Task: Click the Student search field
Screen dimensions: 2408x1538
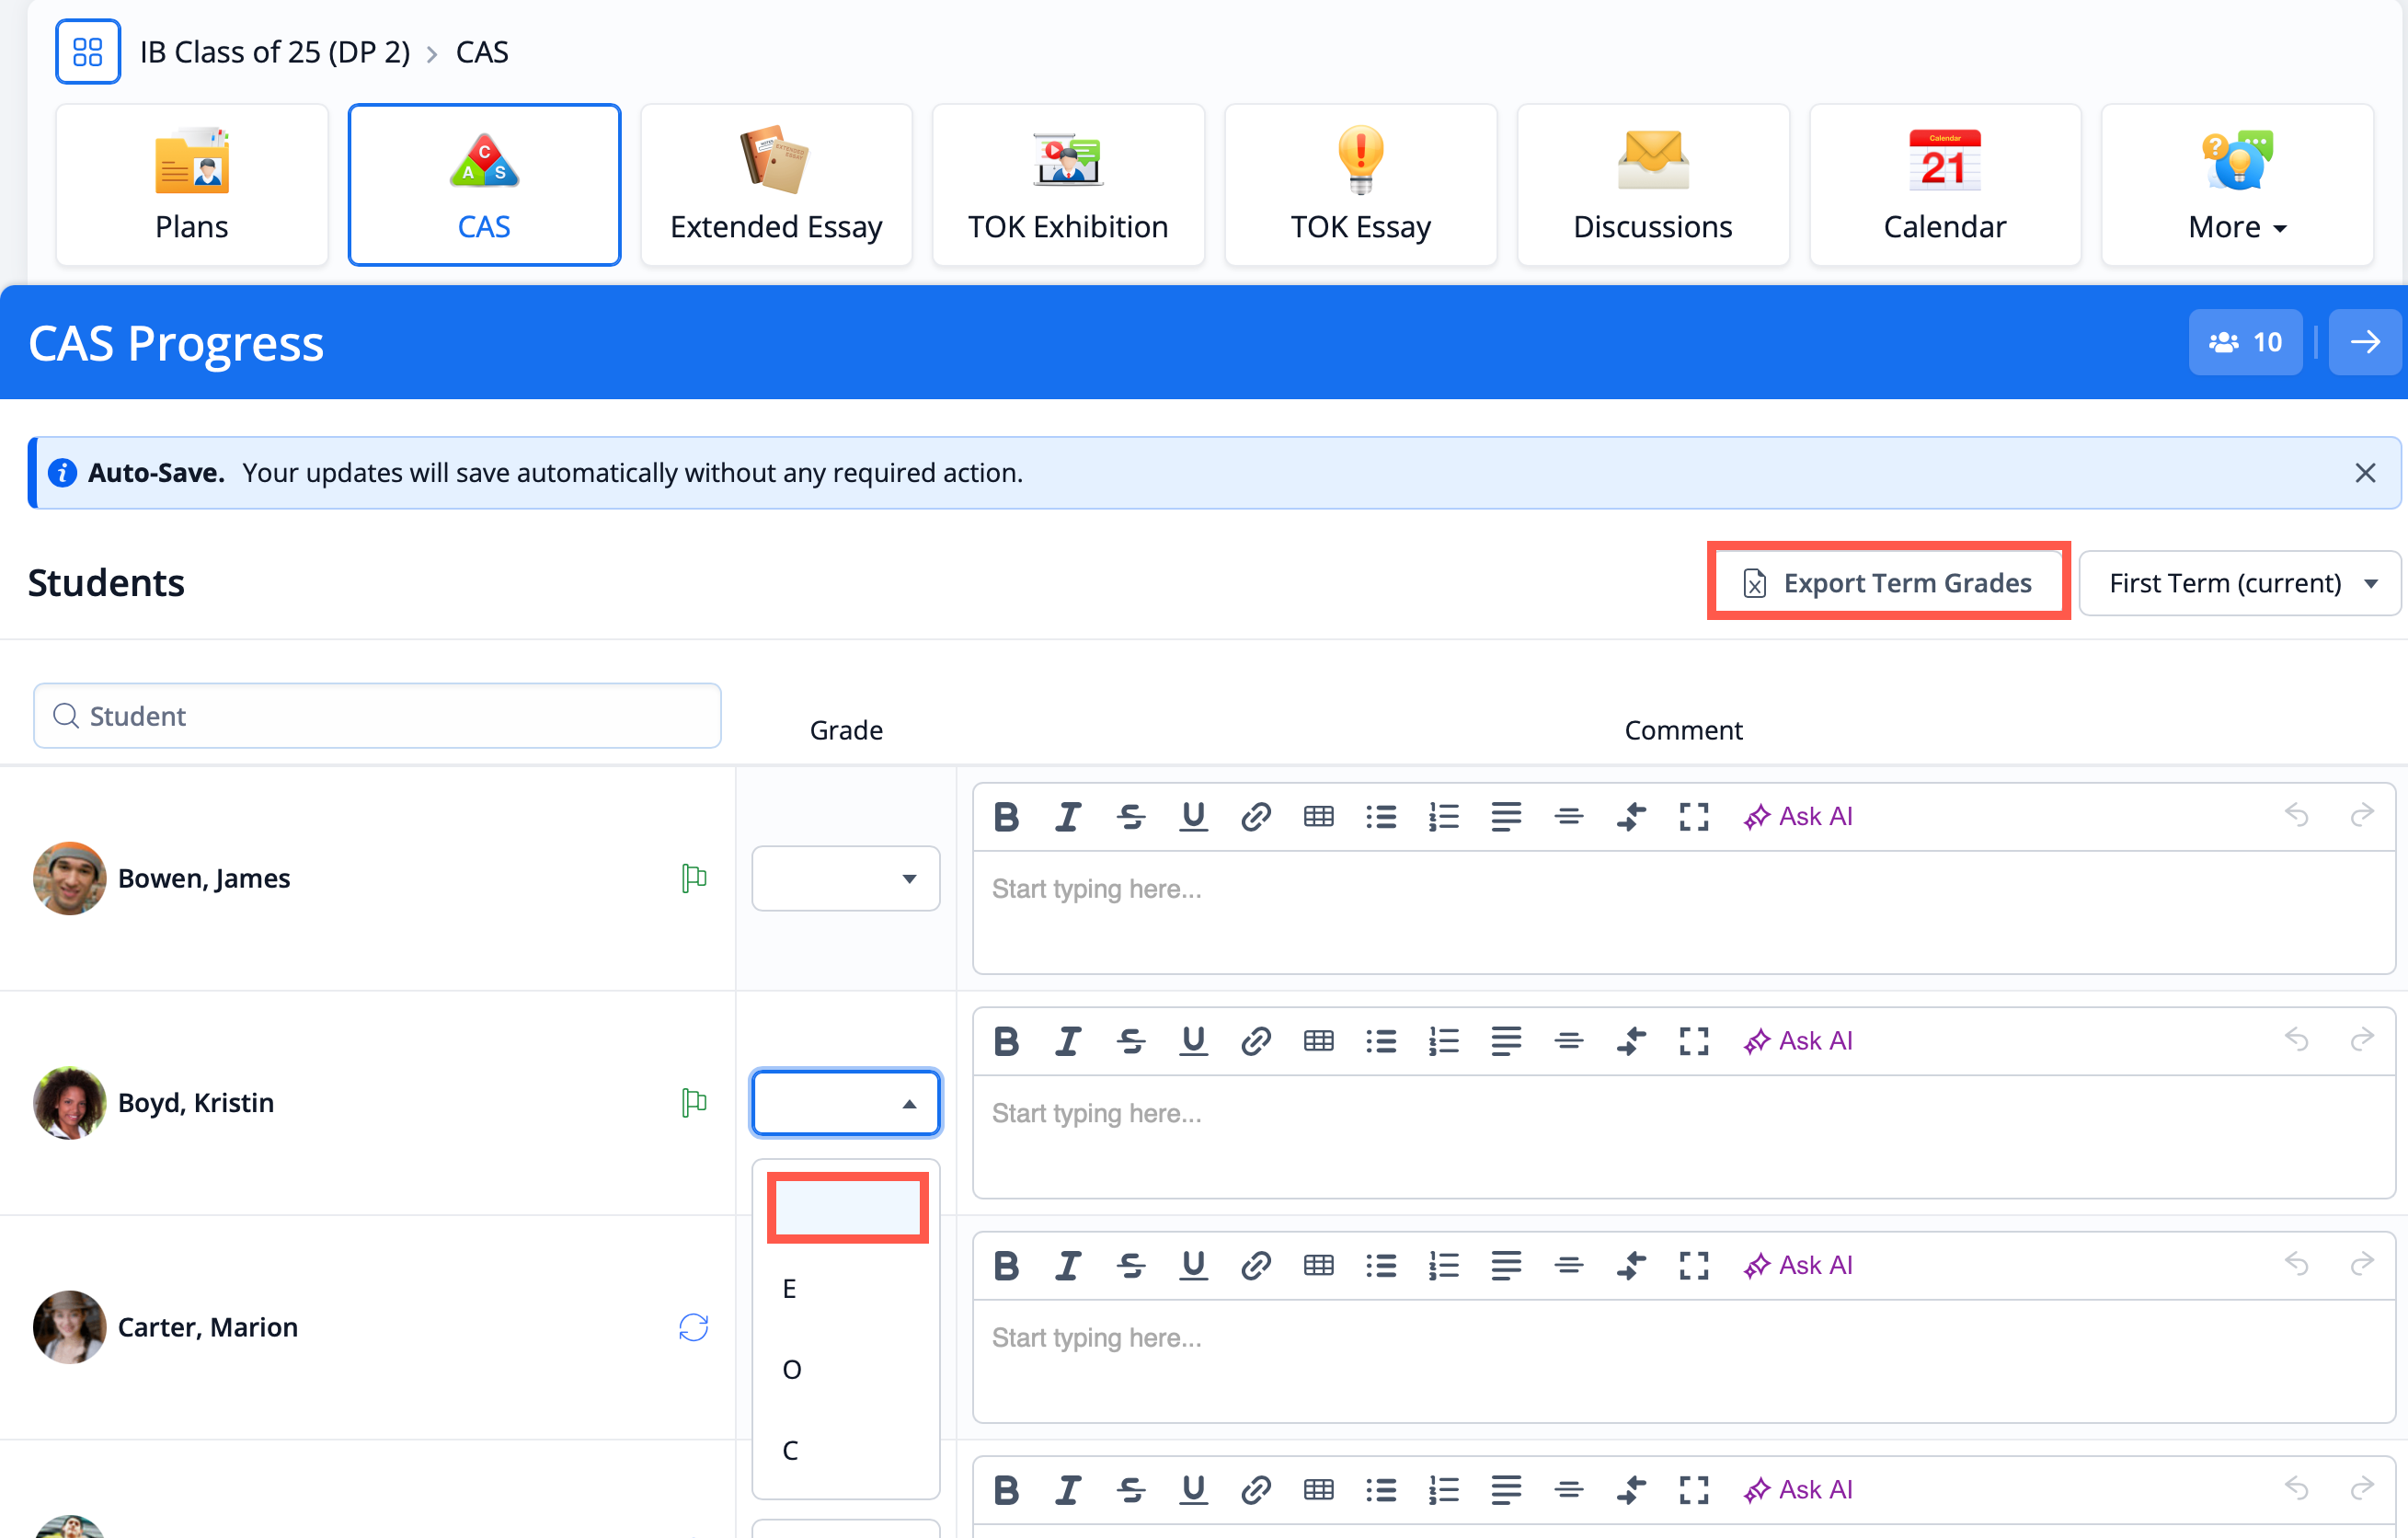Action: pyautogui.click(x=377, y=716)
